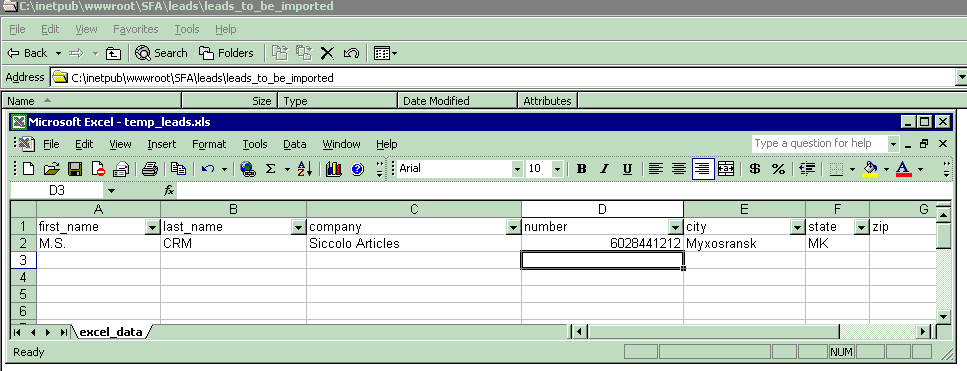Click Move To icon in Explorer toolbar
The height and width of the screenshot is (371, 967).
(x=281, y=53)
